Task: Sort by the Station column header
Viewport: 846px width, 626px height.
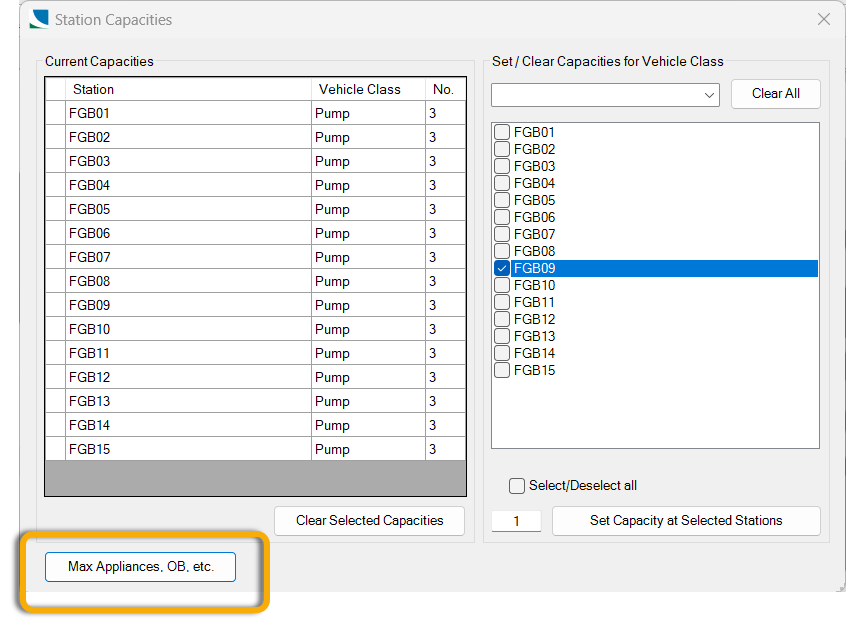Action: click(x=188, y=89)
